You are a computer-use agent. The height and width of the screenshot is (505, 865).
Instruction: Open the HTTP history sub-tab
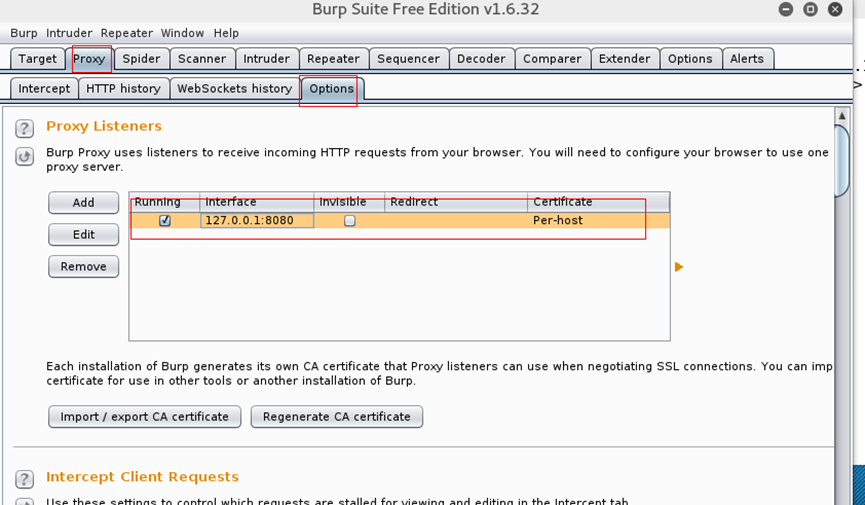coord(123,89)
